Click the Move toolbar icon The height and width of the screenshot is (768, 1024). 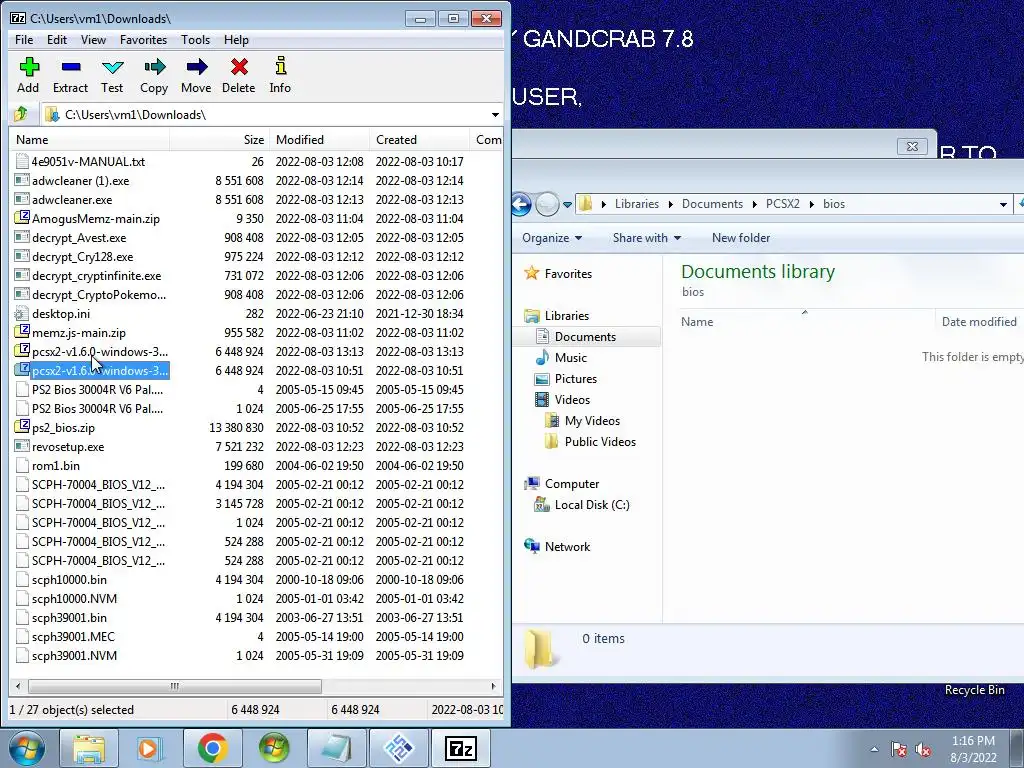pyautogui.click(x=196, y=76)
